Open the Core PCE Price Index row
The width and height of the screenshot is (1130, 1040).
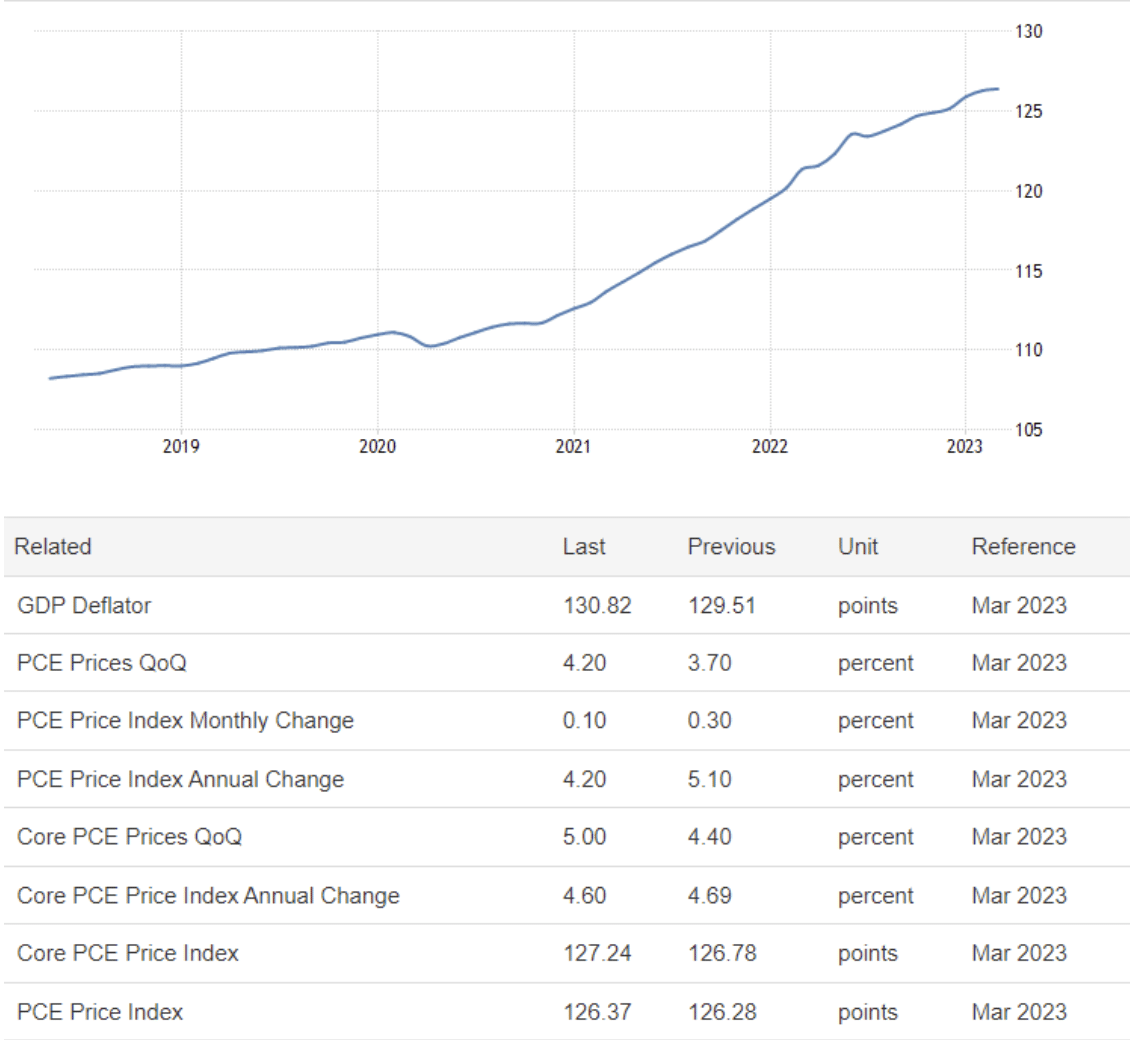(x=127, y=953)
